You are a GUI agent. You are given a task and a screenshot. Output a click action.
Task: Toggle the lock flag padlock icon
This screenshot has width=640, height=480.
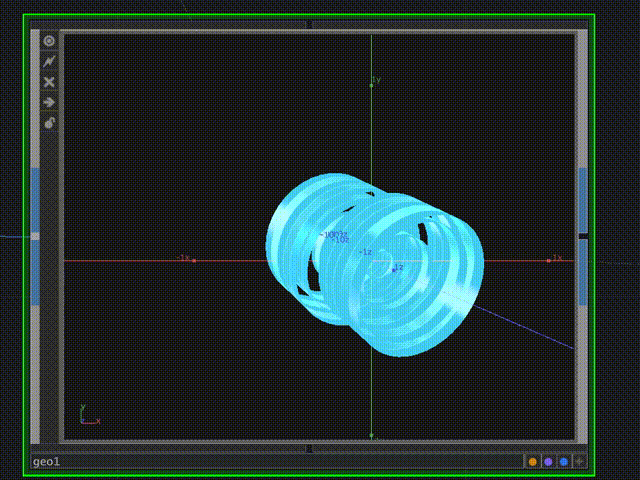[x=49, y=122]
